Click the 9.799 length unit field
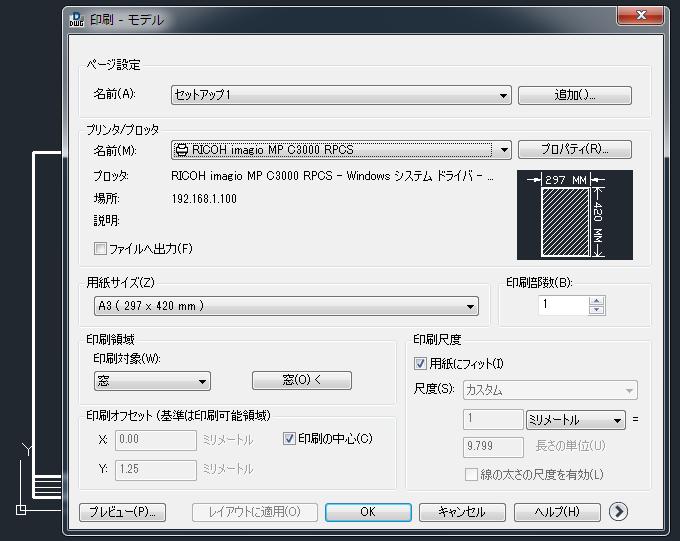The image size is (680, 541). point(493,446)
